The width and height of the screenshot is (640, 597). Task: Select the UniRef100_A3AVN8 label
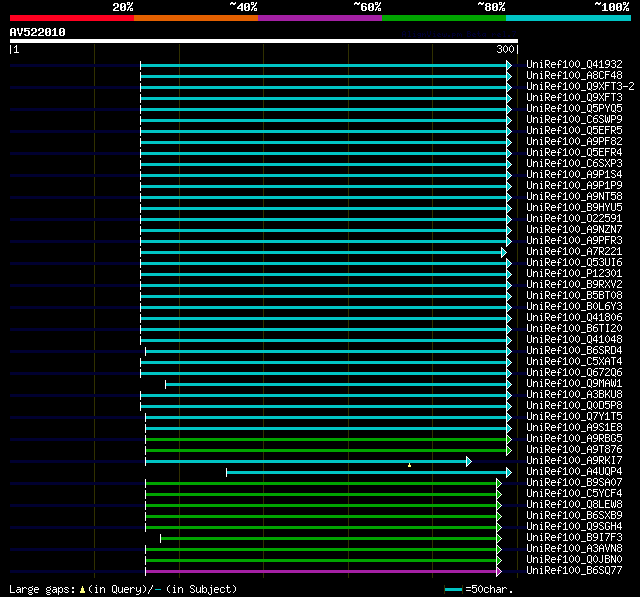pyautogui.click(x=574, y=549)
